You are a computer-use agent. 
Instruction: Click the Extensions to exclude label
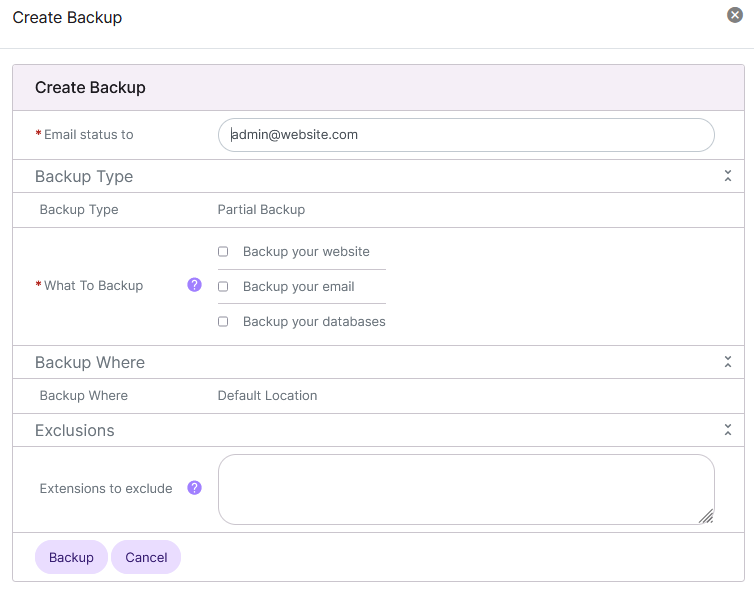coord(106,488)
